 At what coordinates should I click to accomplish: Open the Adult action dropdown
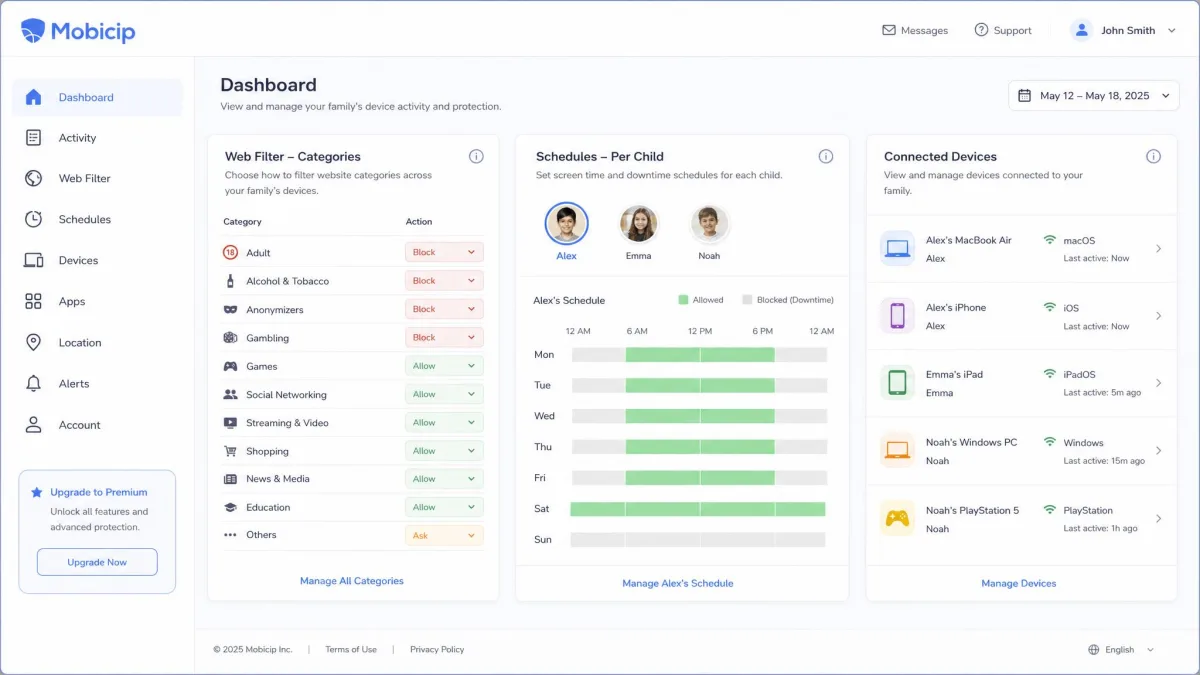click(x=444, y=253)
